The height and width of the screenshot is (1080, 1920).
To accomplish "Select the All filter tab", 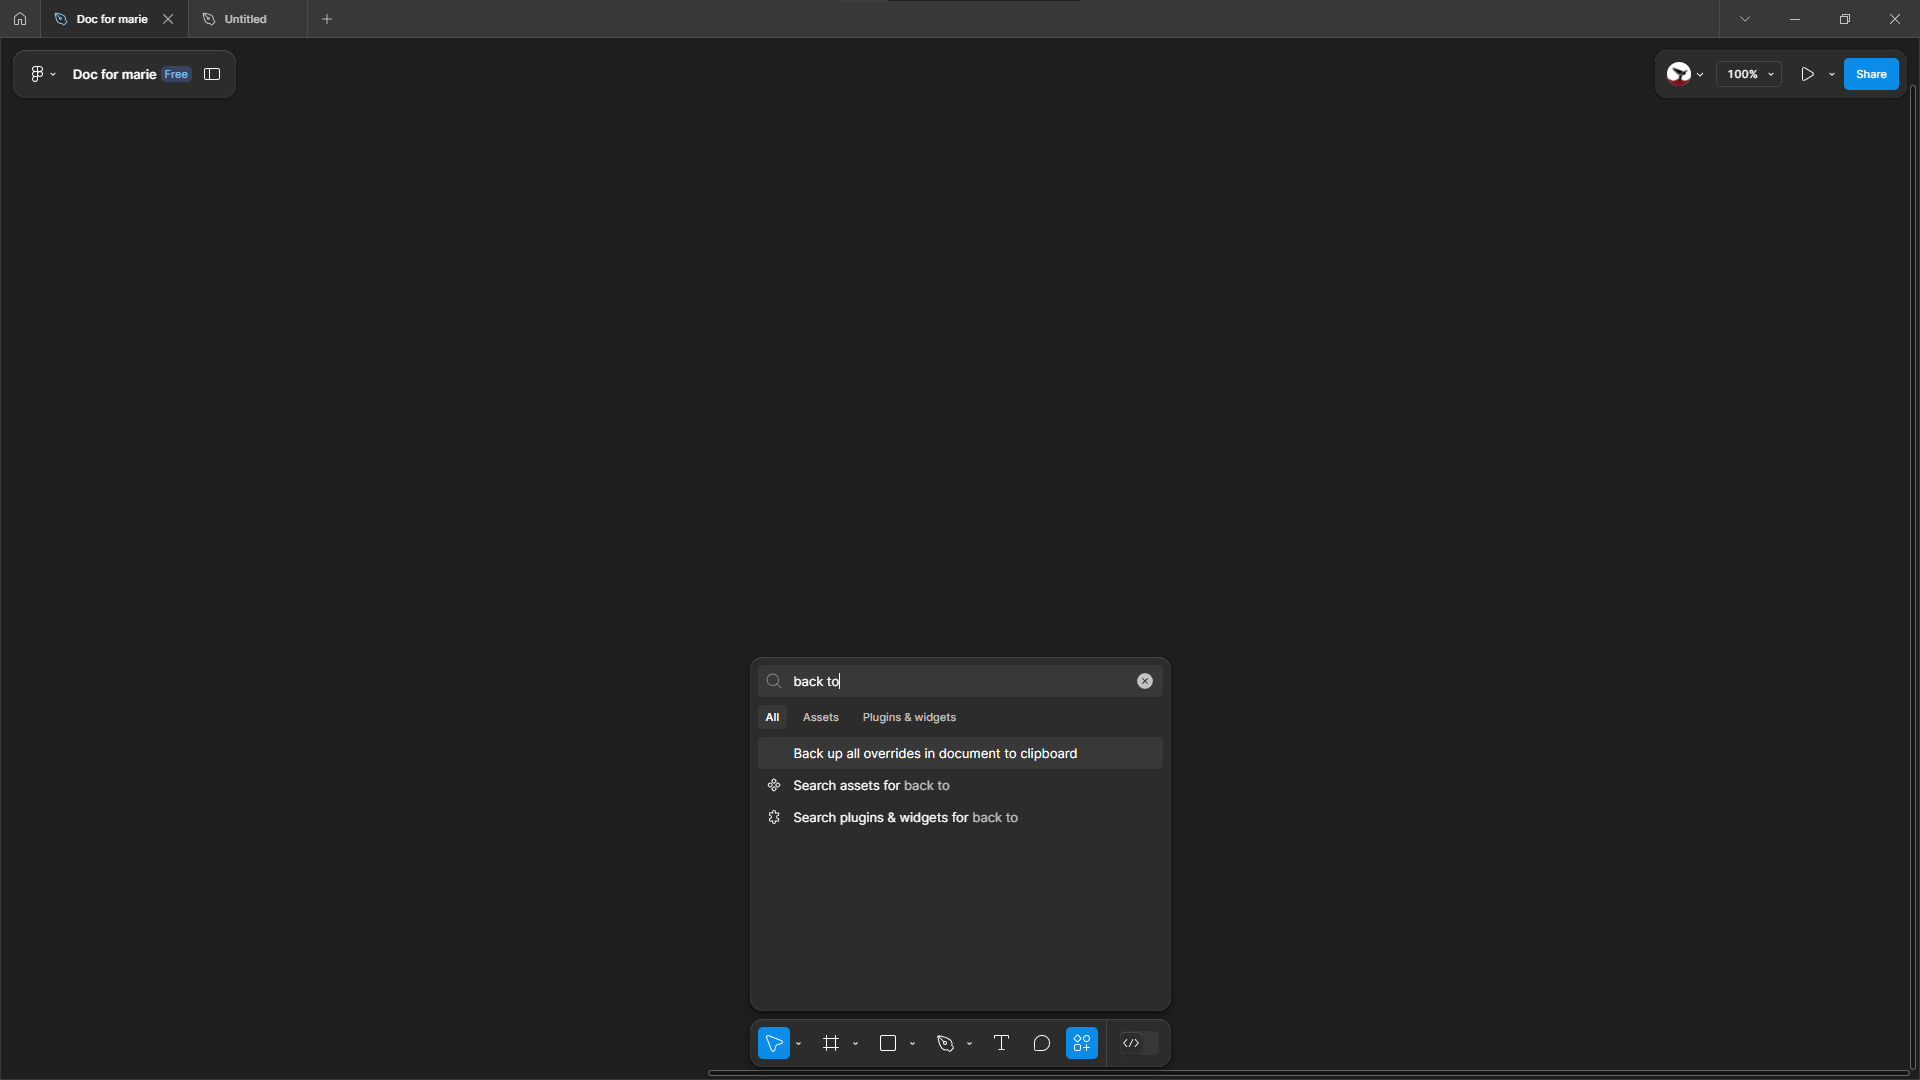I will tap(772, 717).
